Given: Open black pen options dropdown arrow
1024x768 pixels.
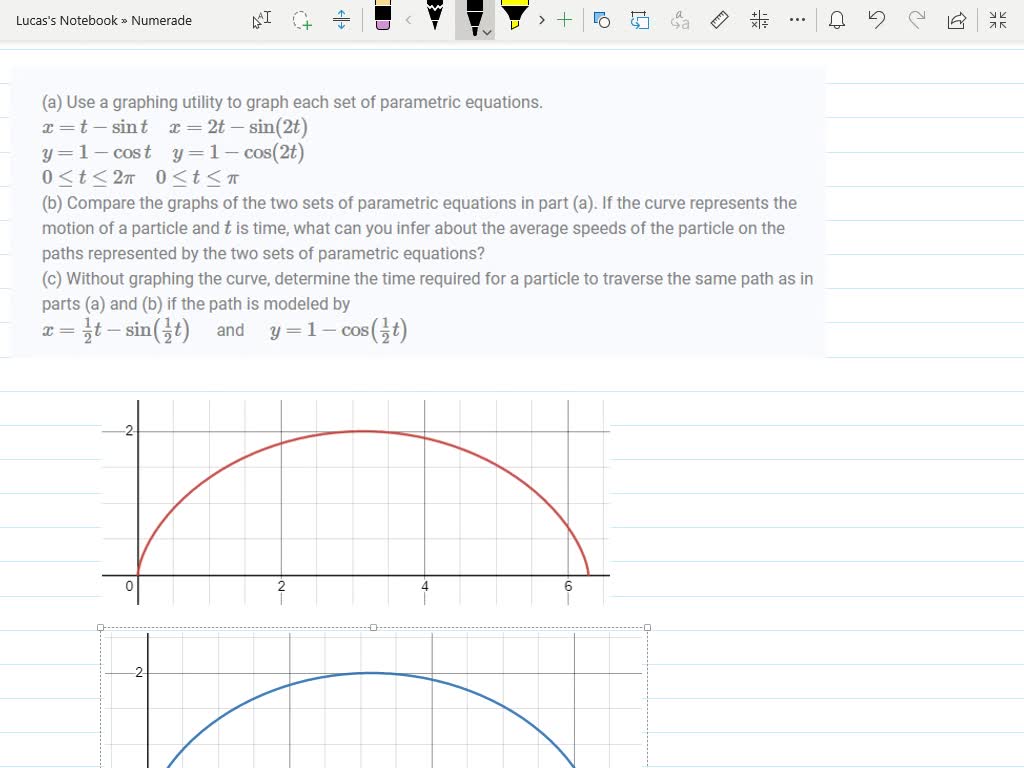Looking at the screenshot, I should coord(487,32).
